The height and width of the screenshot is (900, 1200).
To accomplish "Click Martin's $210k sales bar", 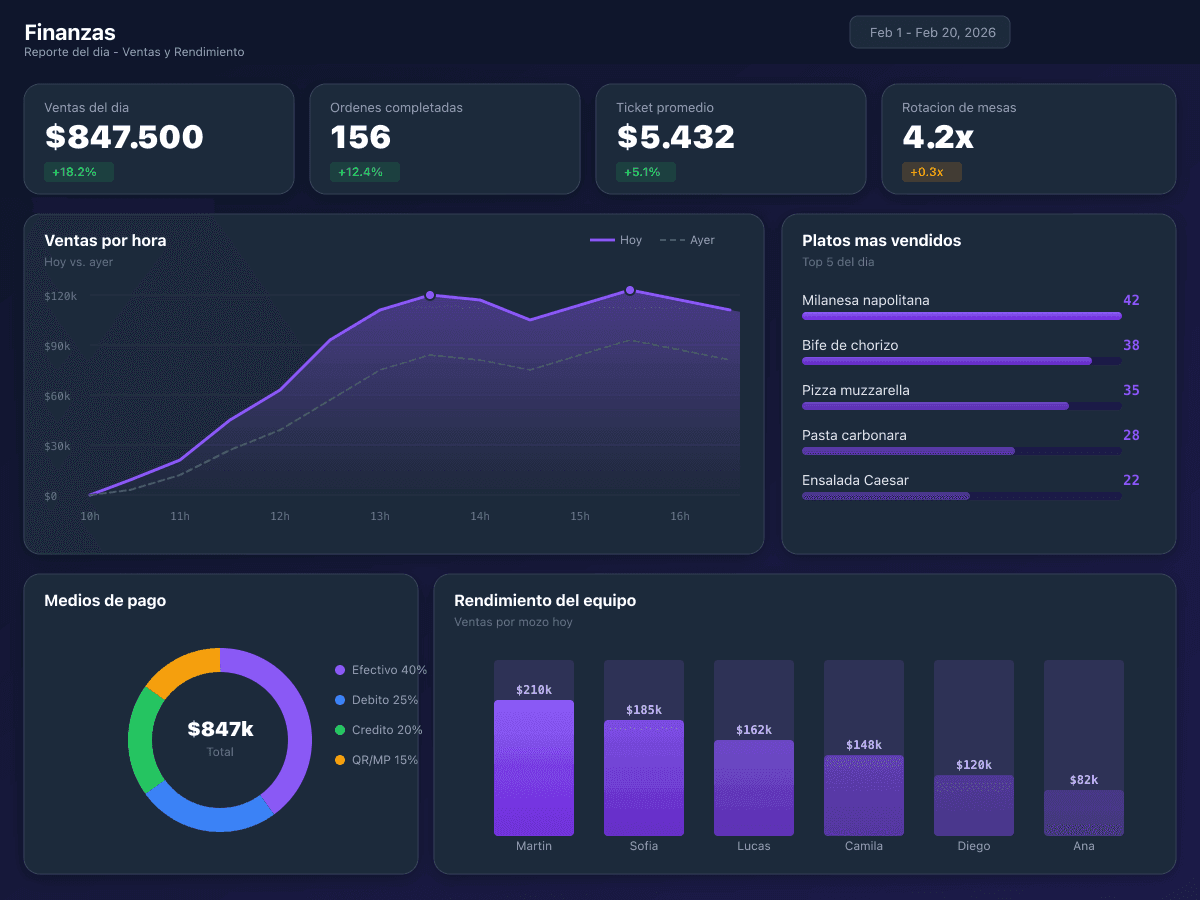I will tap(534, 765).
